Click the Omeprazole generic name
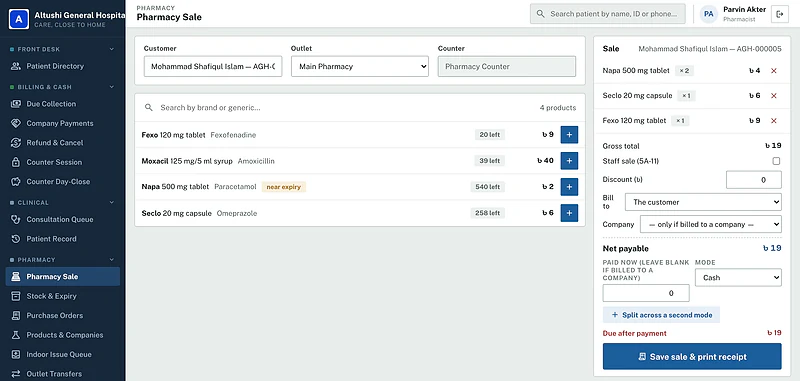This screenshot has height=381, width=800. point(237,213)
